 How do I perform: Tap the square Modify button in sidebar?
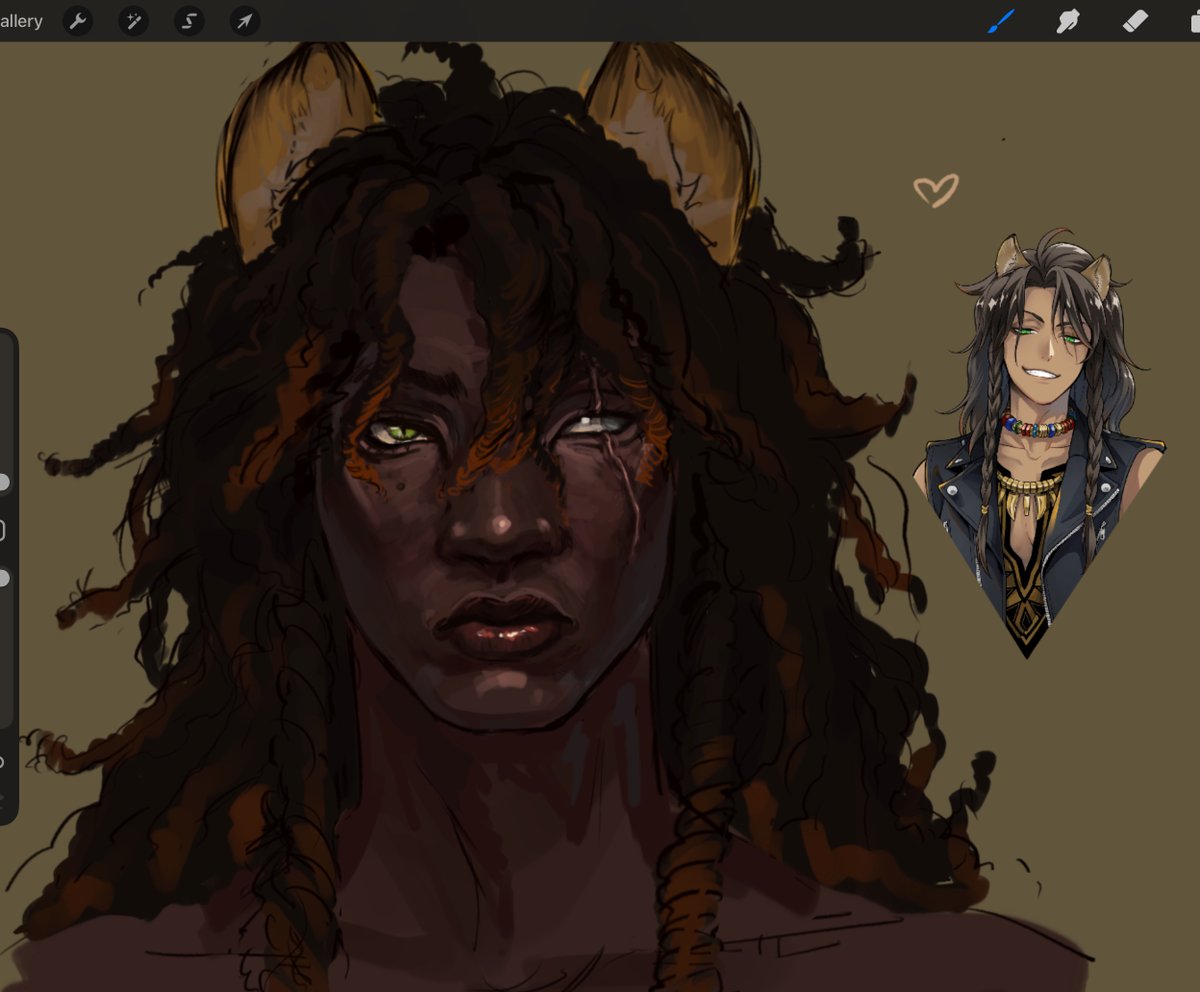tap(2, 530)
